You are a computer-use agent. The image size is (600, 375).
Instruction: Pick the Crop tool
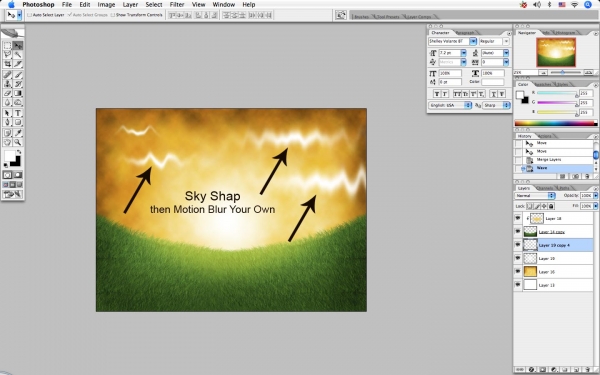point(7,64)
